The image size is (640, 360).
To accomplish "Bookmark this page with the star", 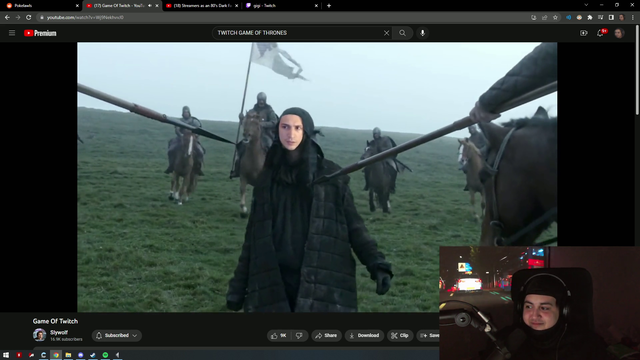I will 555,18.
